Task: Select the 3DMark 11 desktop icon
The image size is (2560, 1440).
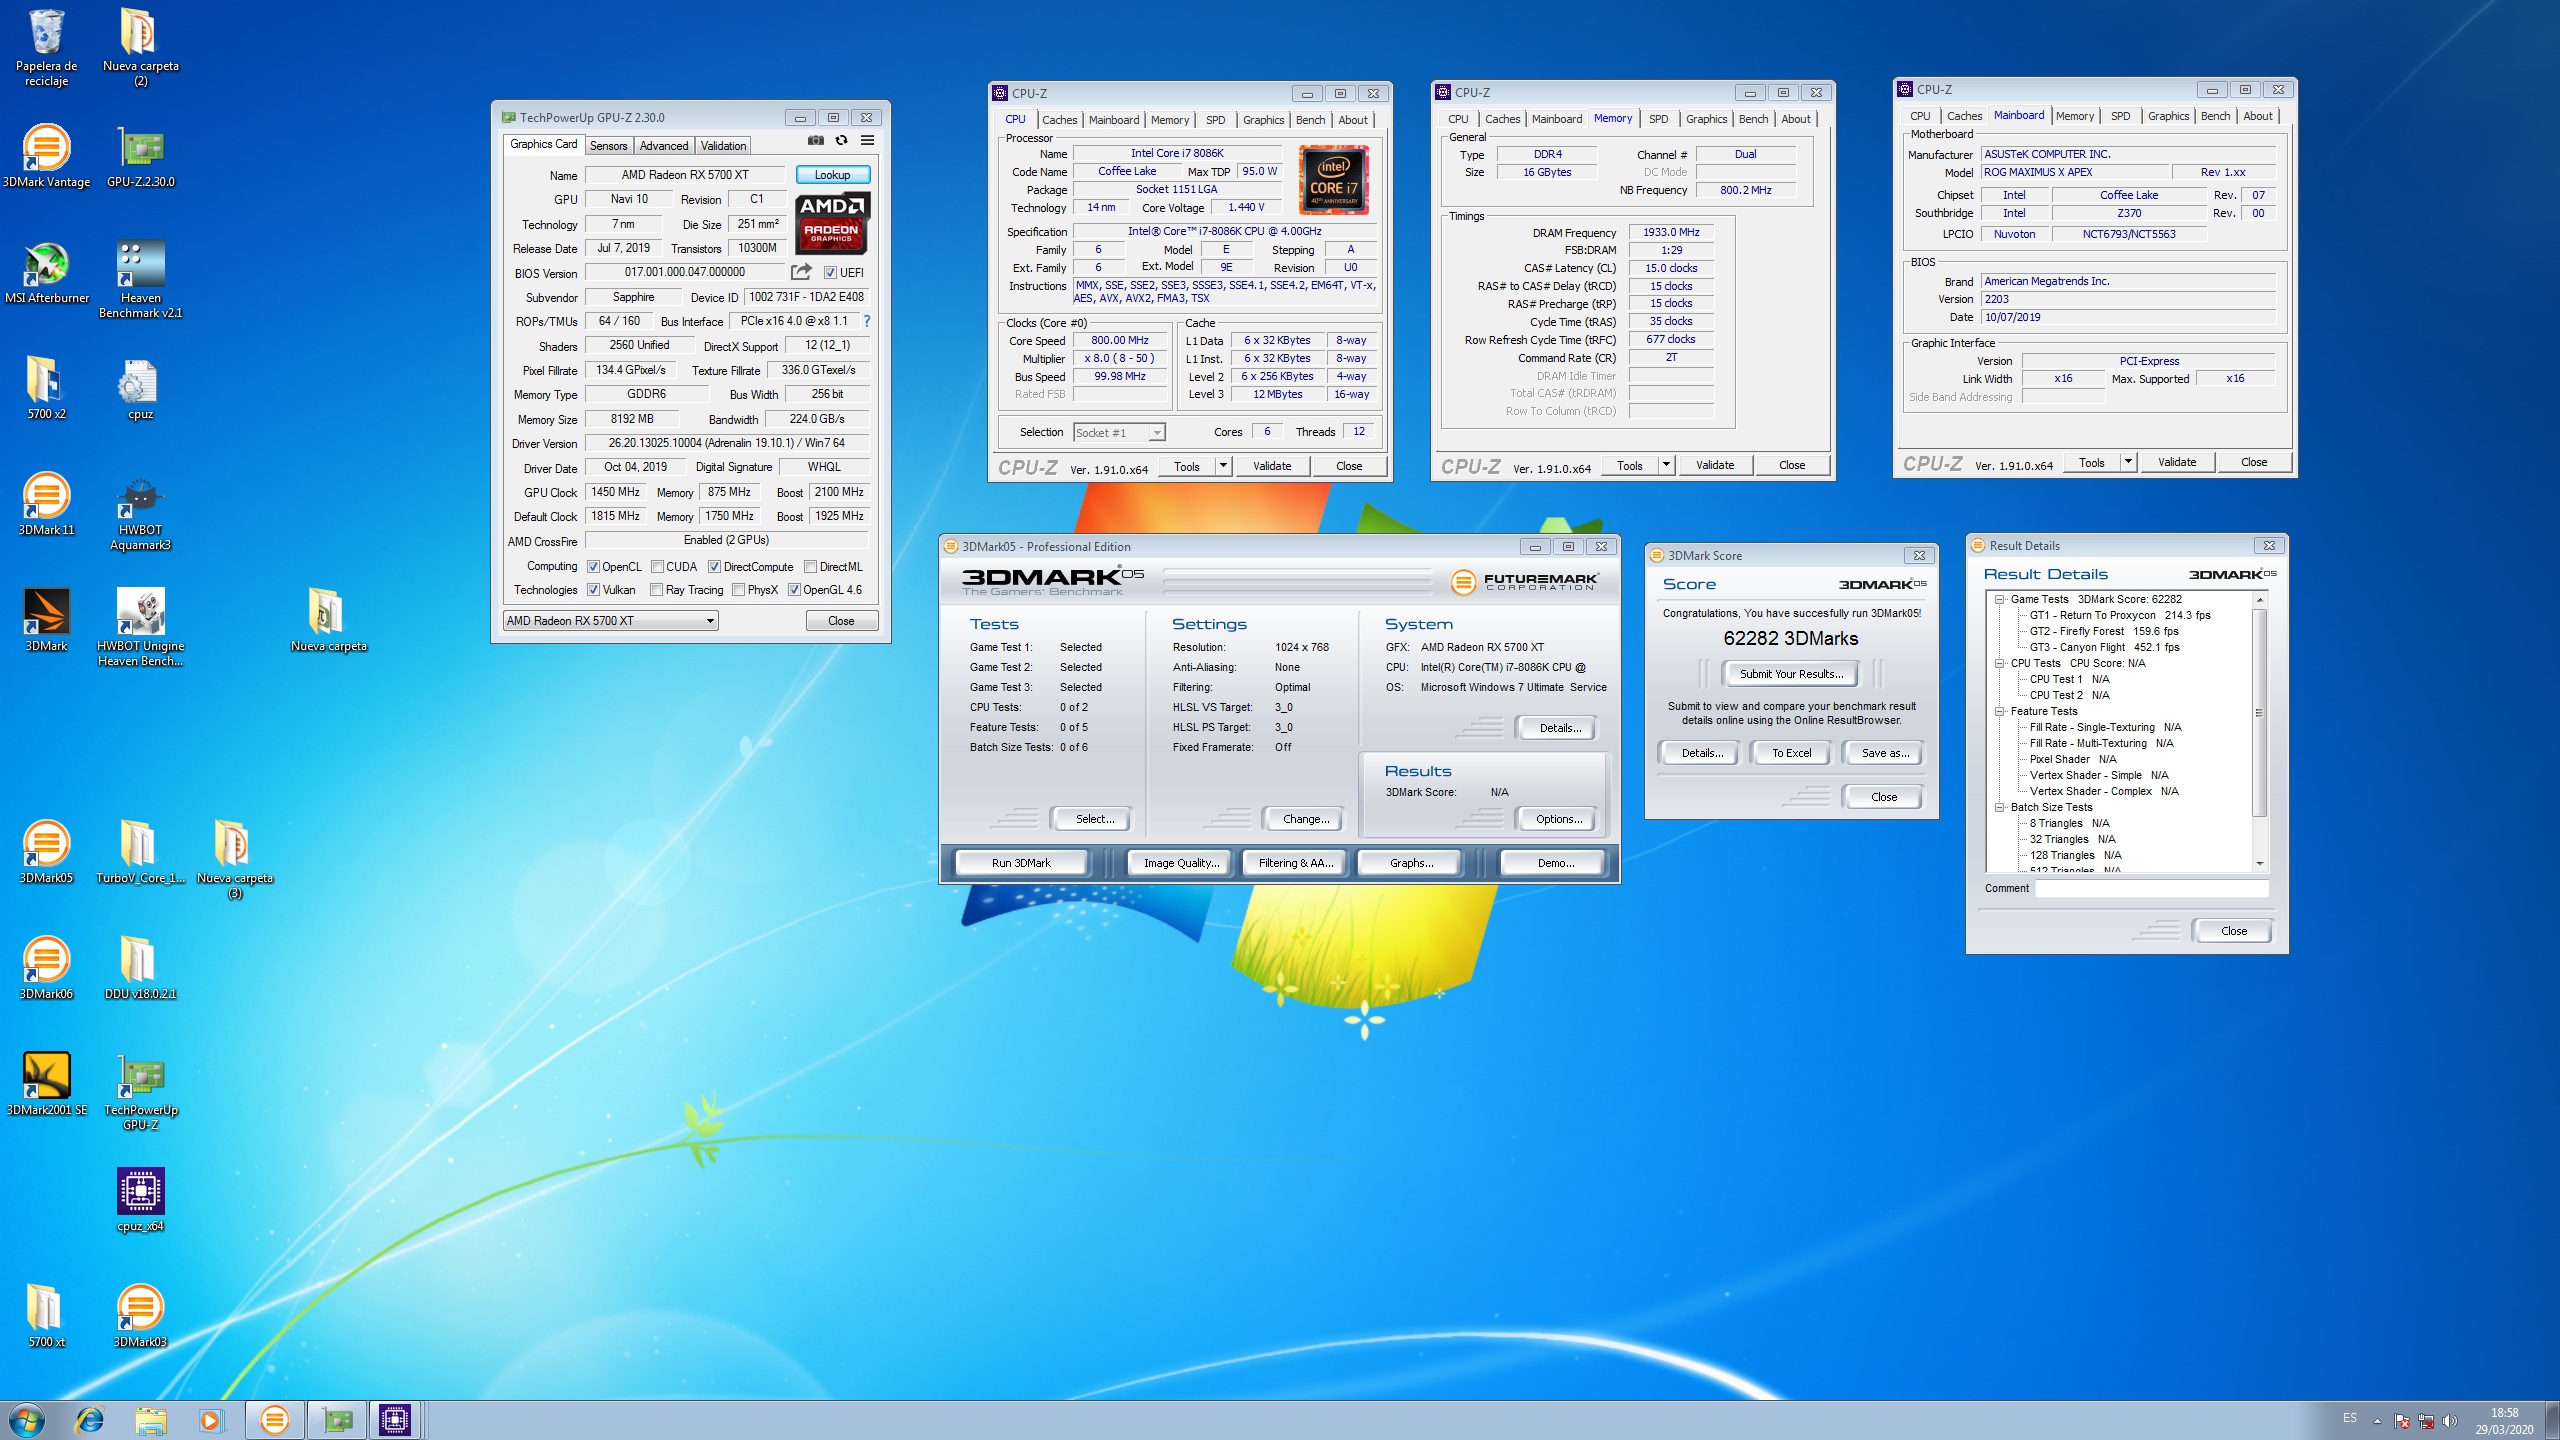Action: 46,504
